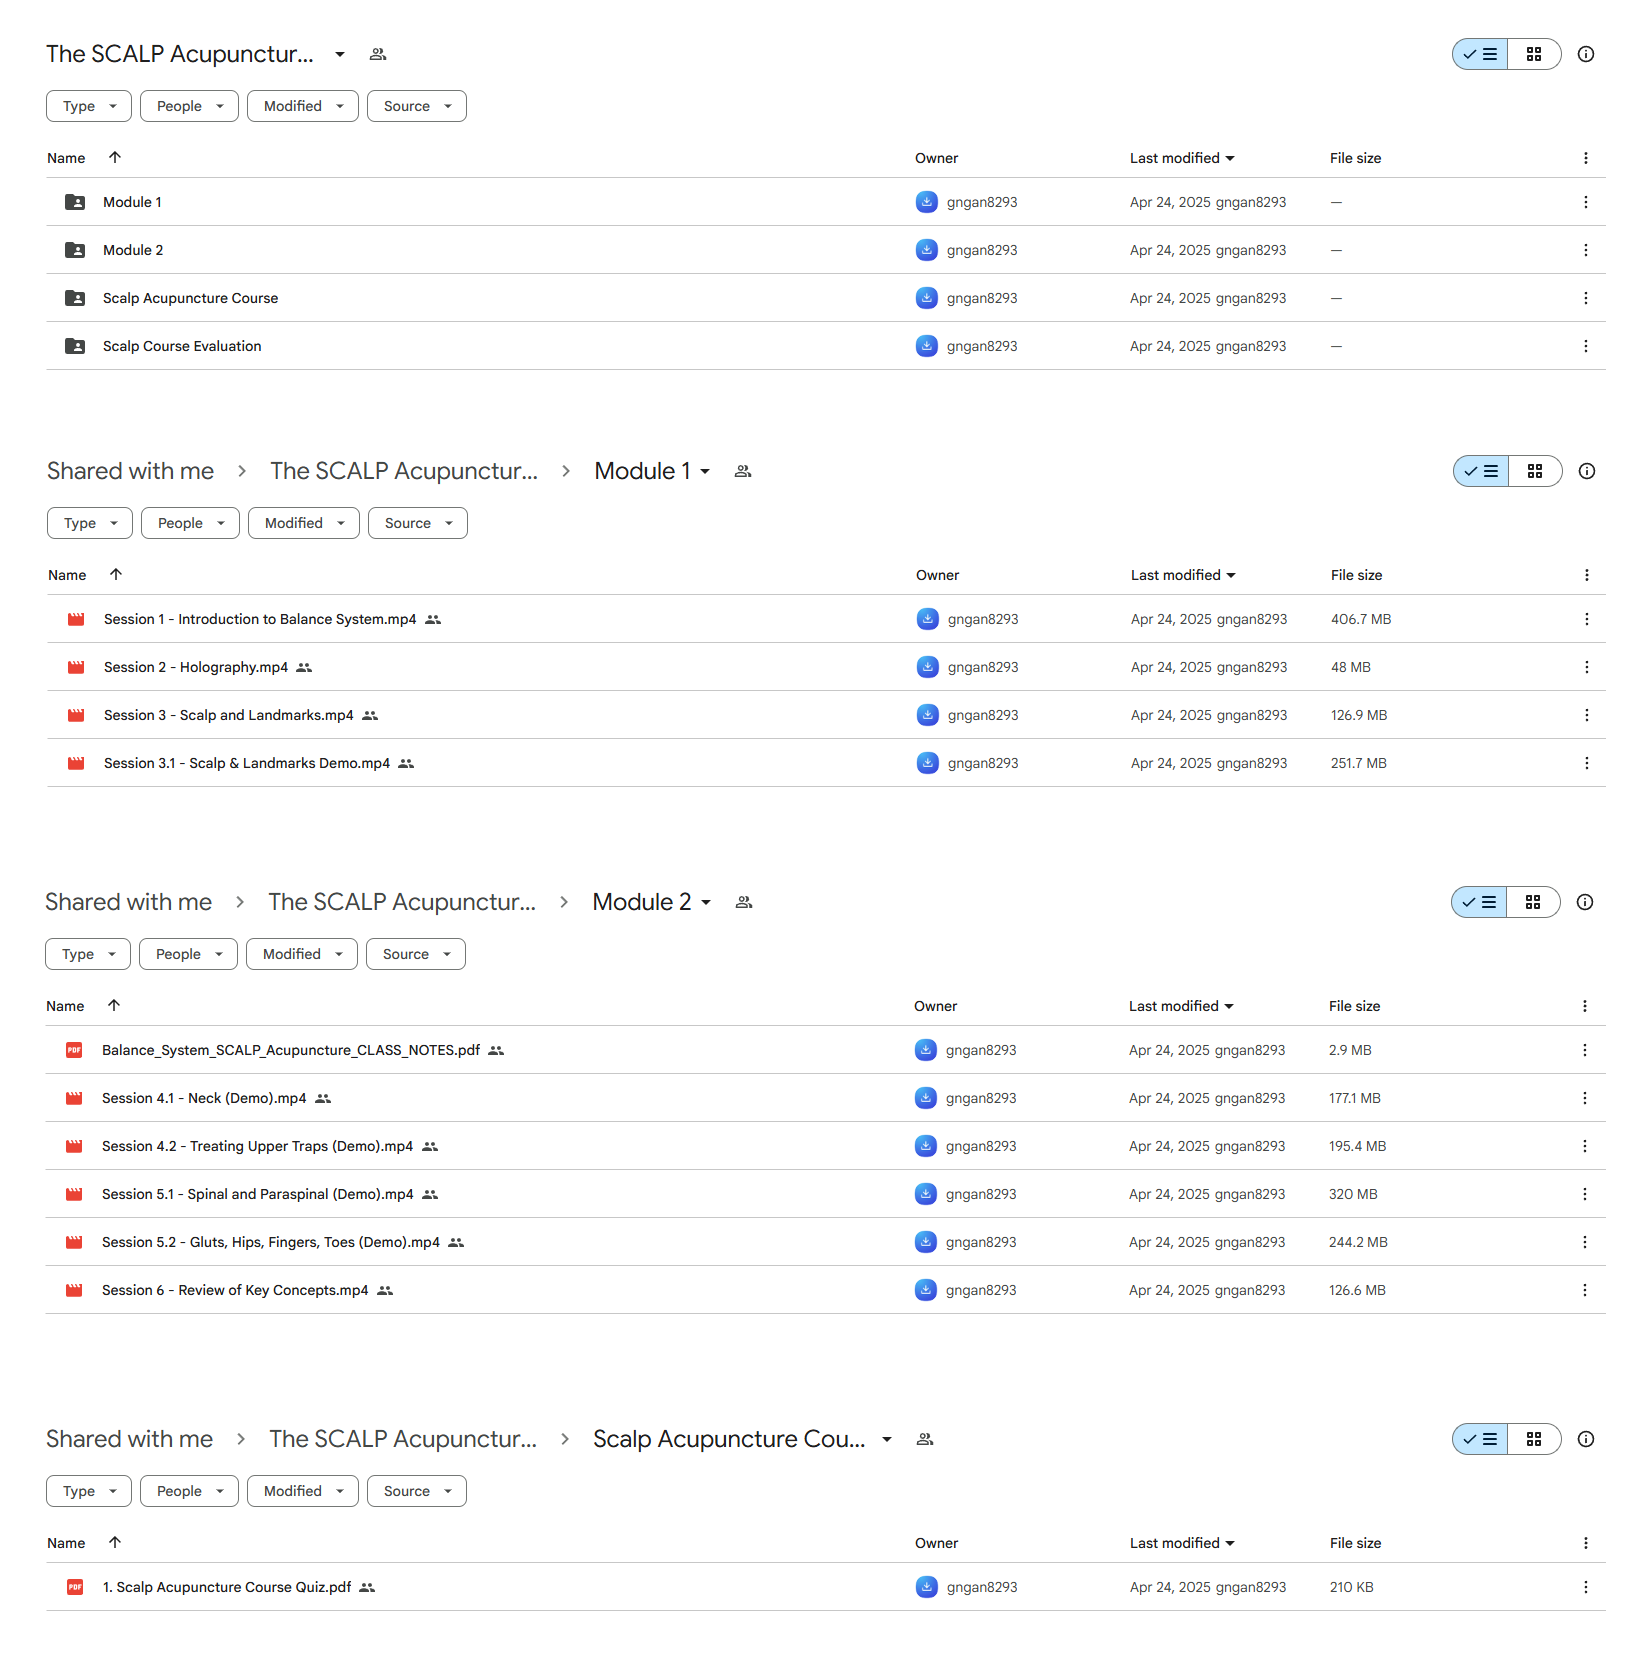1648x1664 pixels.
Task: Open the more actions menu for the Module 2 folder row
Action: coord(1585,250)
